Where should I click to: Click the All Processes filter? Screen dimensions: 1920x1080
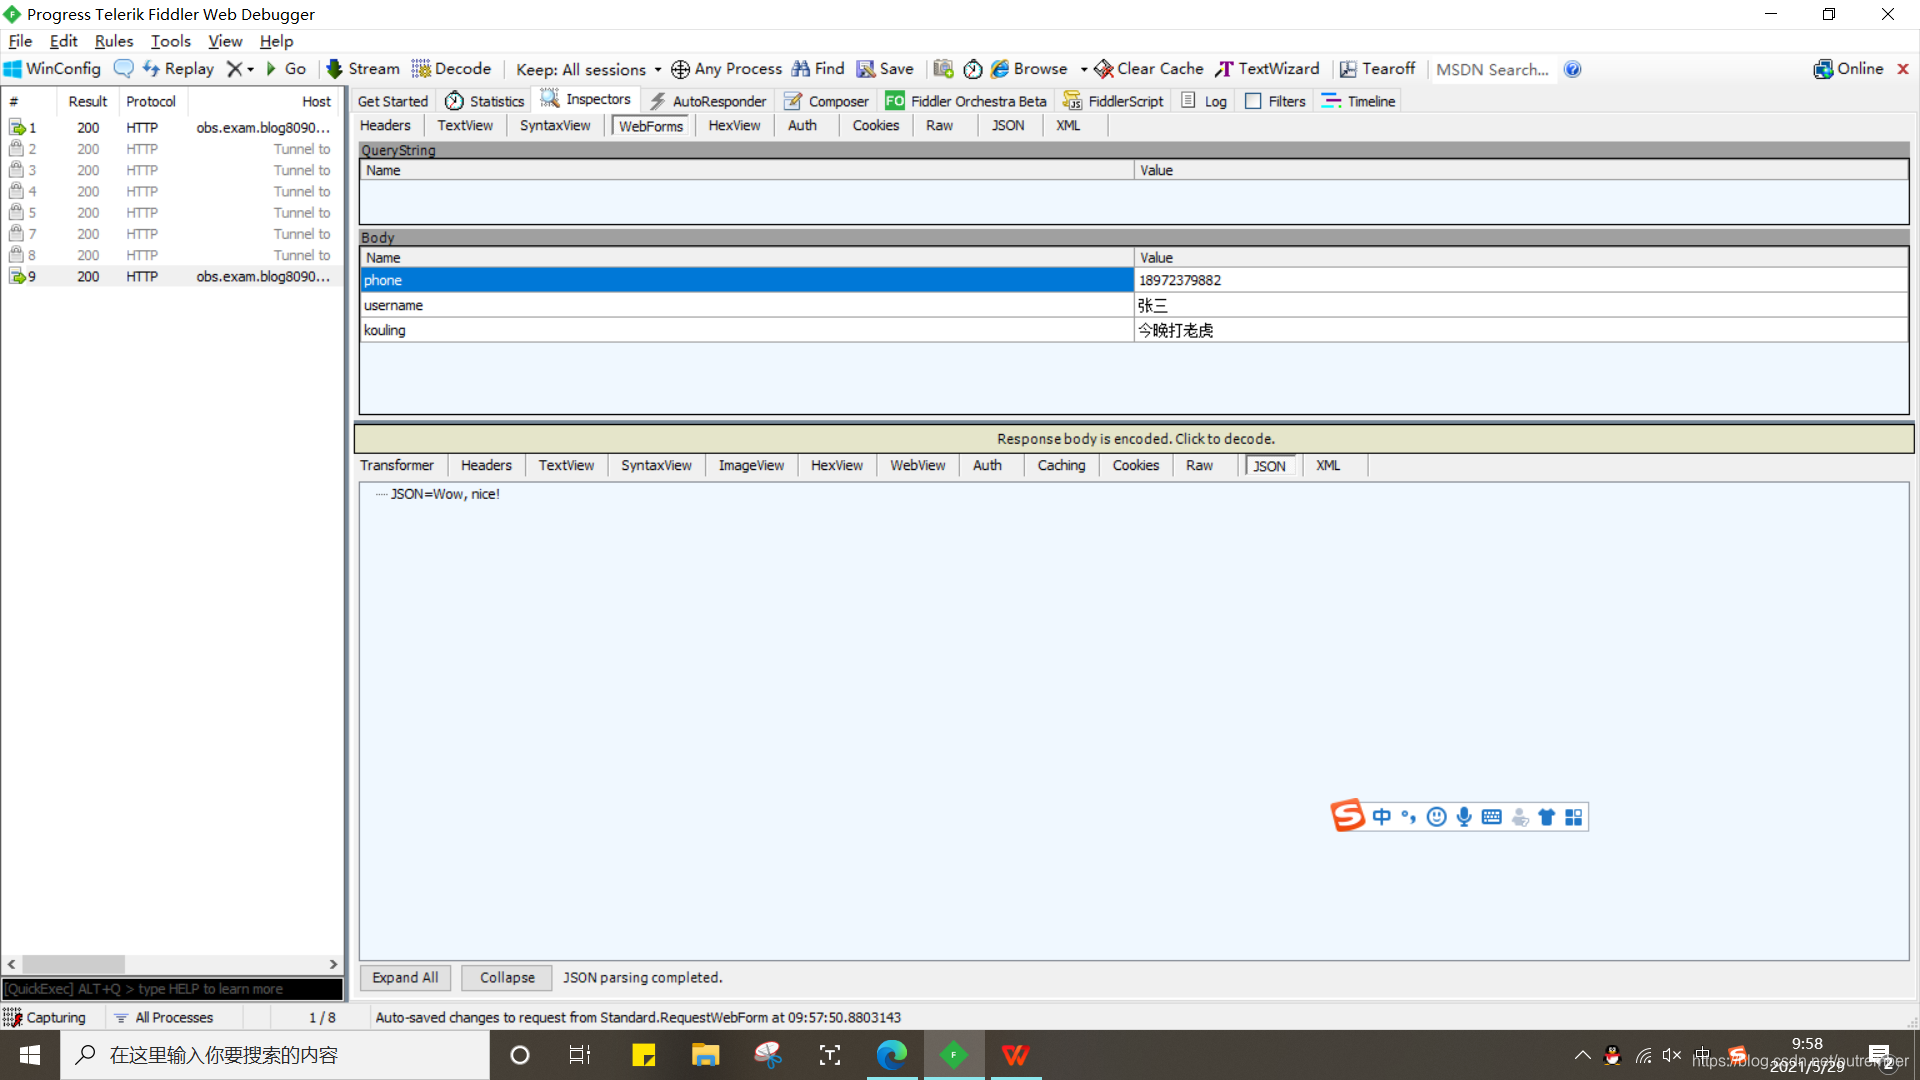pos(164,1017)
